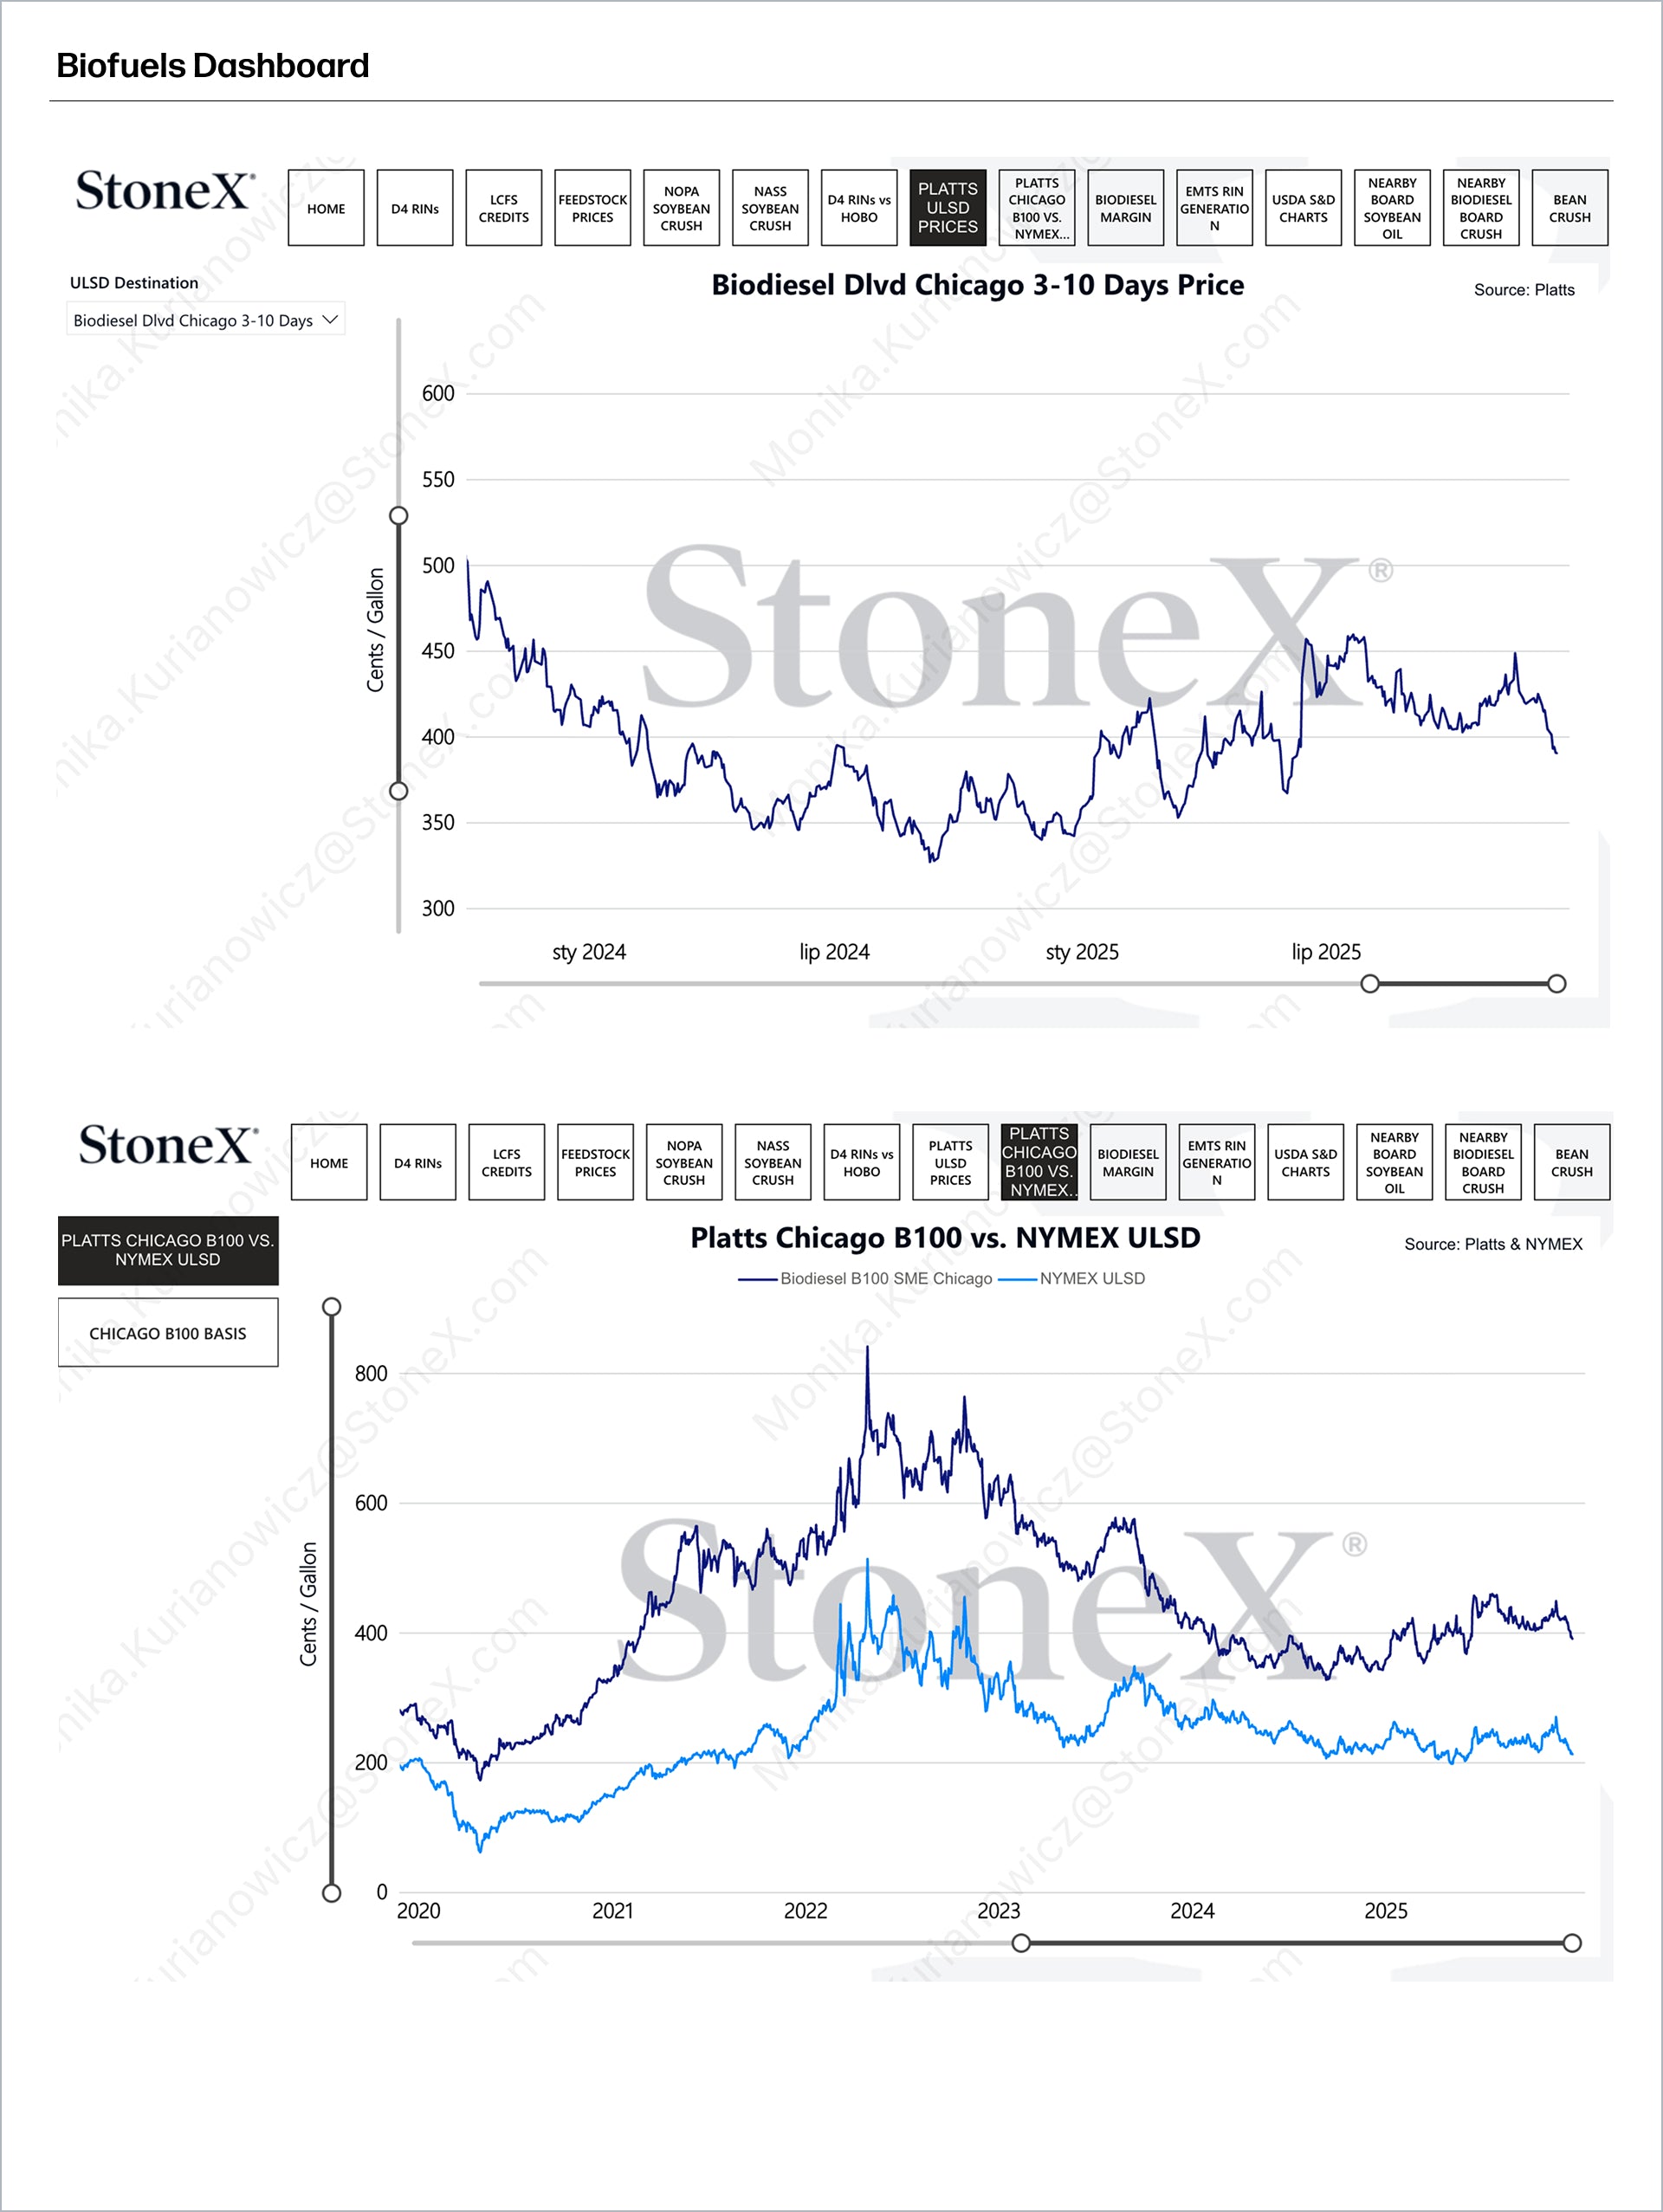Click the left handle of the lower chart's date slider
Screen dimensions: 1663x2212
1021,1943
